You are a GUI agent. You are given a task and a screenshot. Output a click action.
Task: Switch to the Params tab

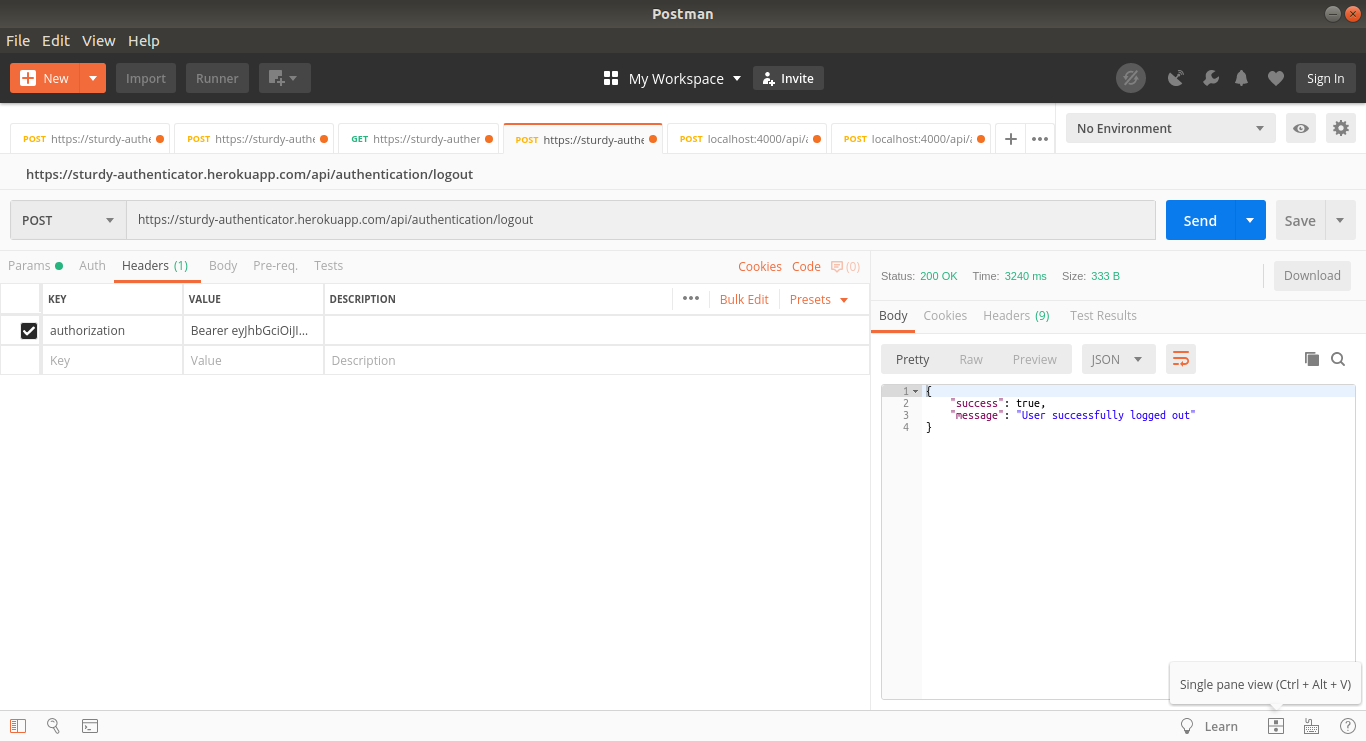click(x=35, y=266)
